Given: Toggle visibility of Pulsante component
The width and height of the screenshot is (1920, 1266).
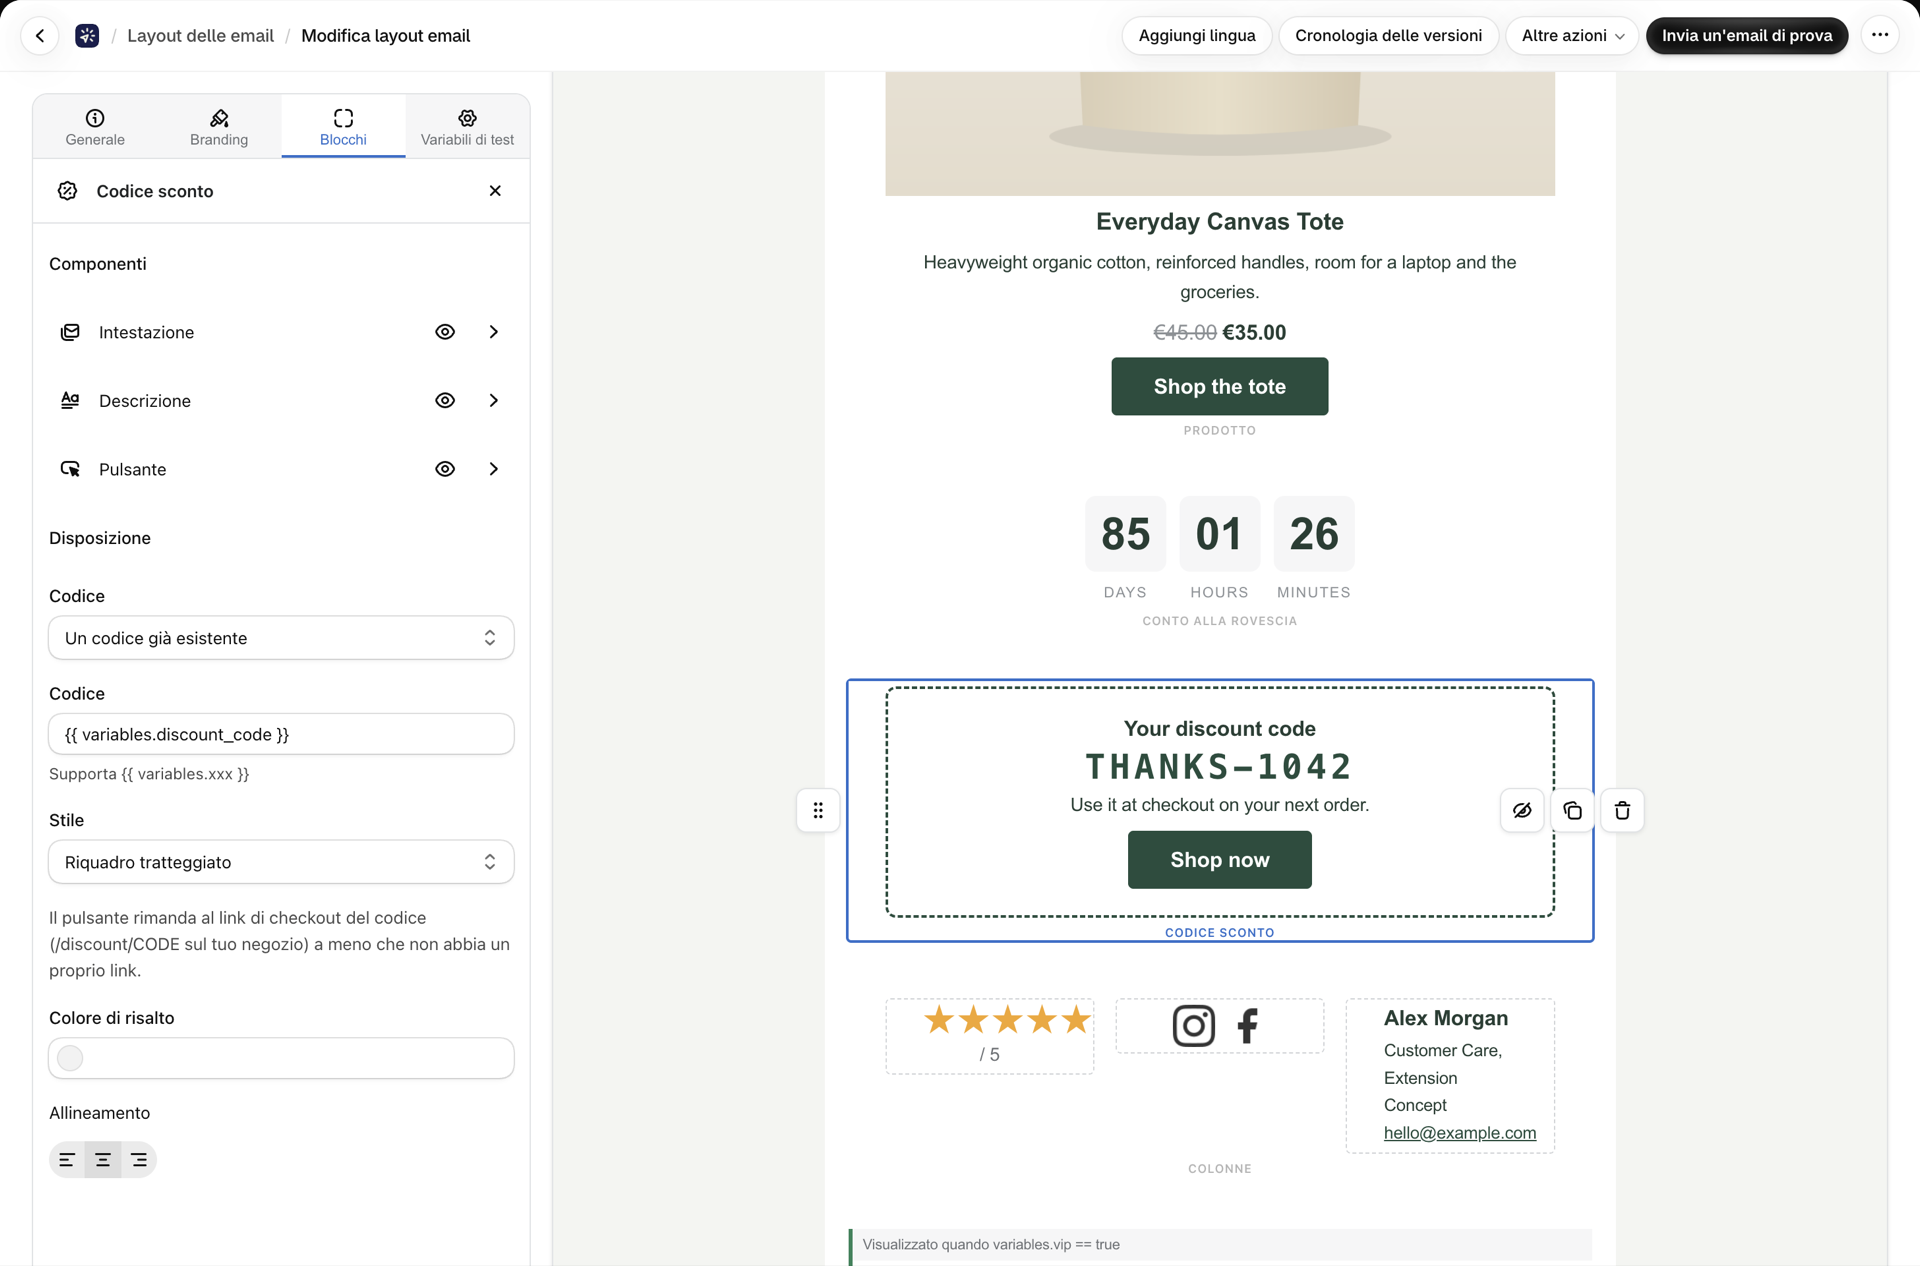Looking at the screenshot, I should 445,469.
